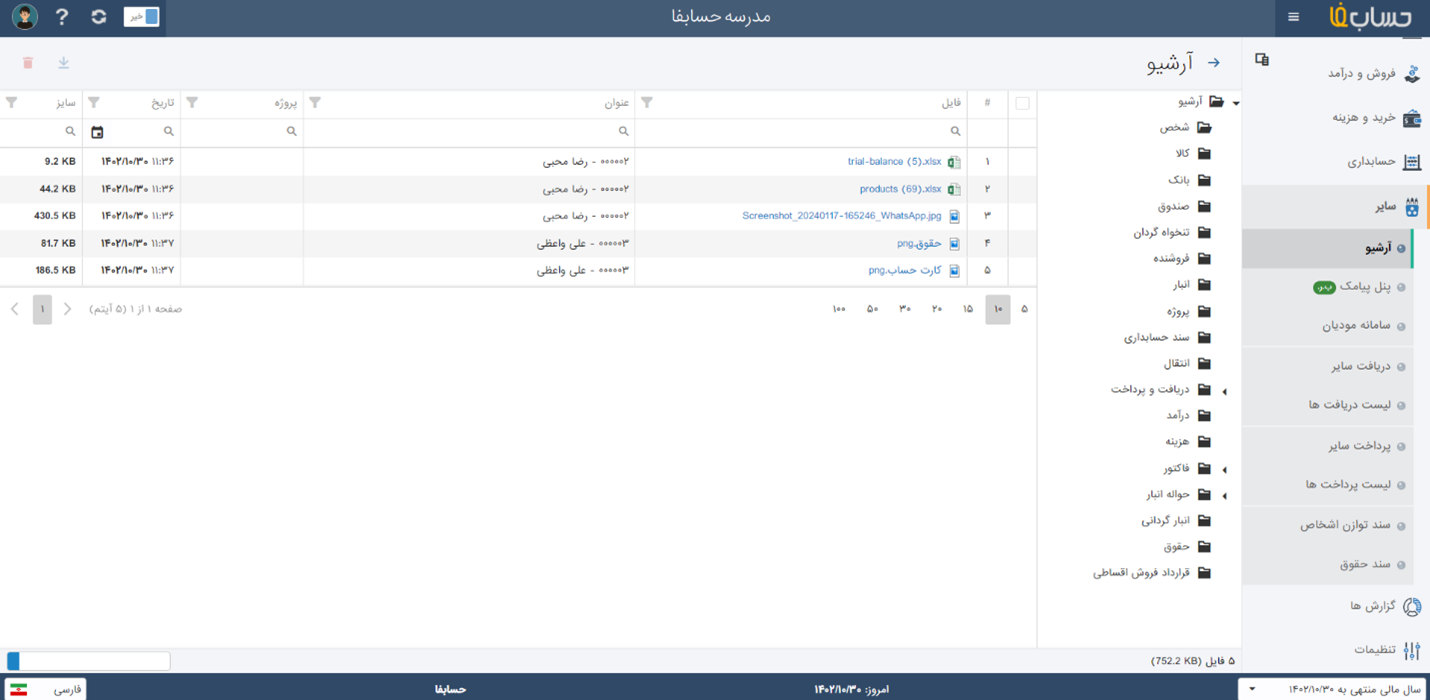Expand the حواله انبار folder arrow

pos(1225,495)
